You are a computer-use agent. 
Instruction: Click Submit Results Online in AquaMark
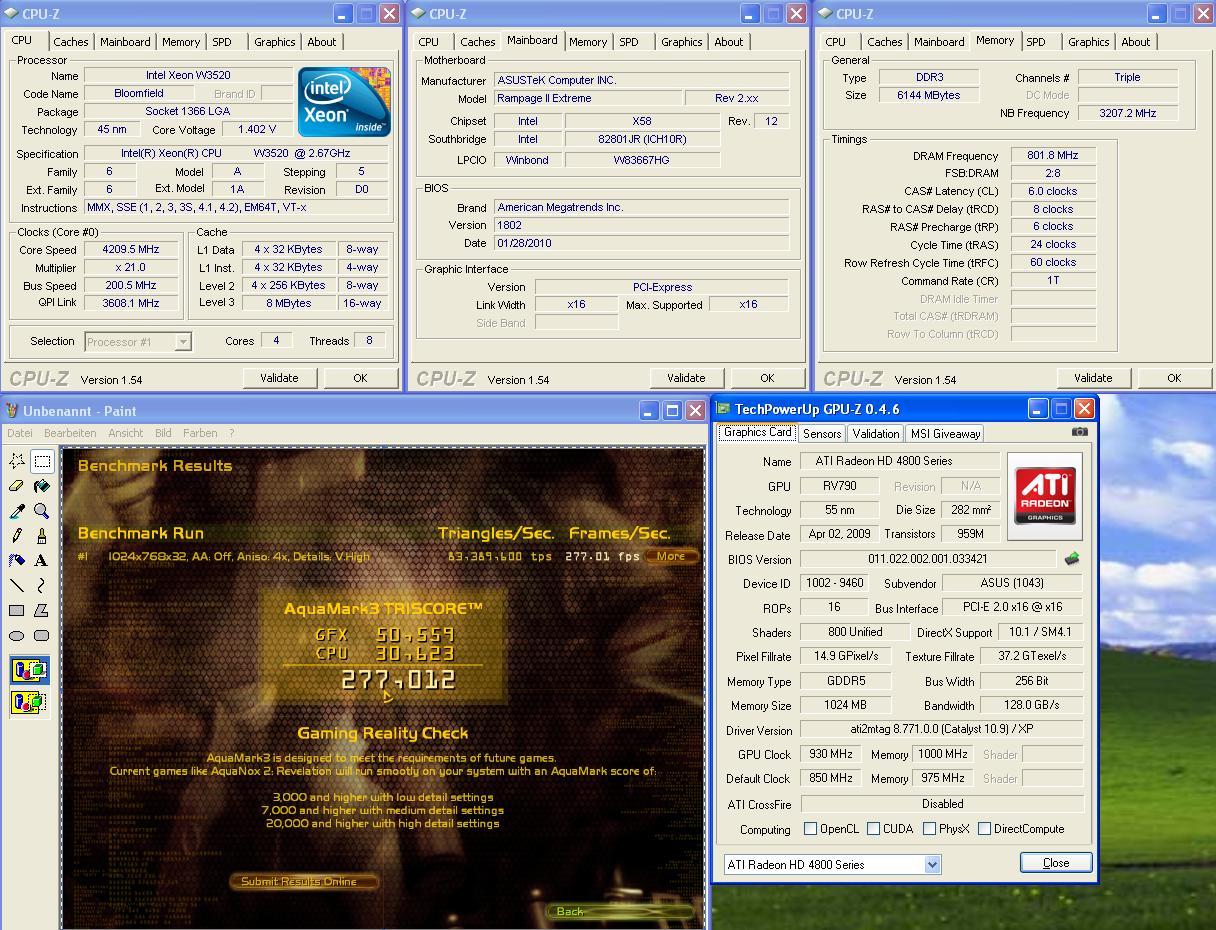click(304, 882)
